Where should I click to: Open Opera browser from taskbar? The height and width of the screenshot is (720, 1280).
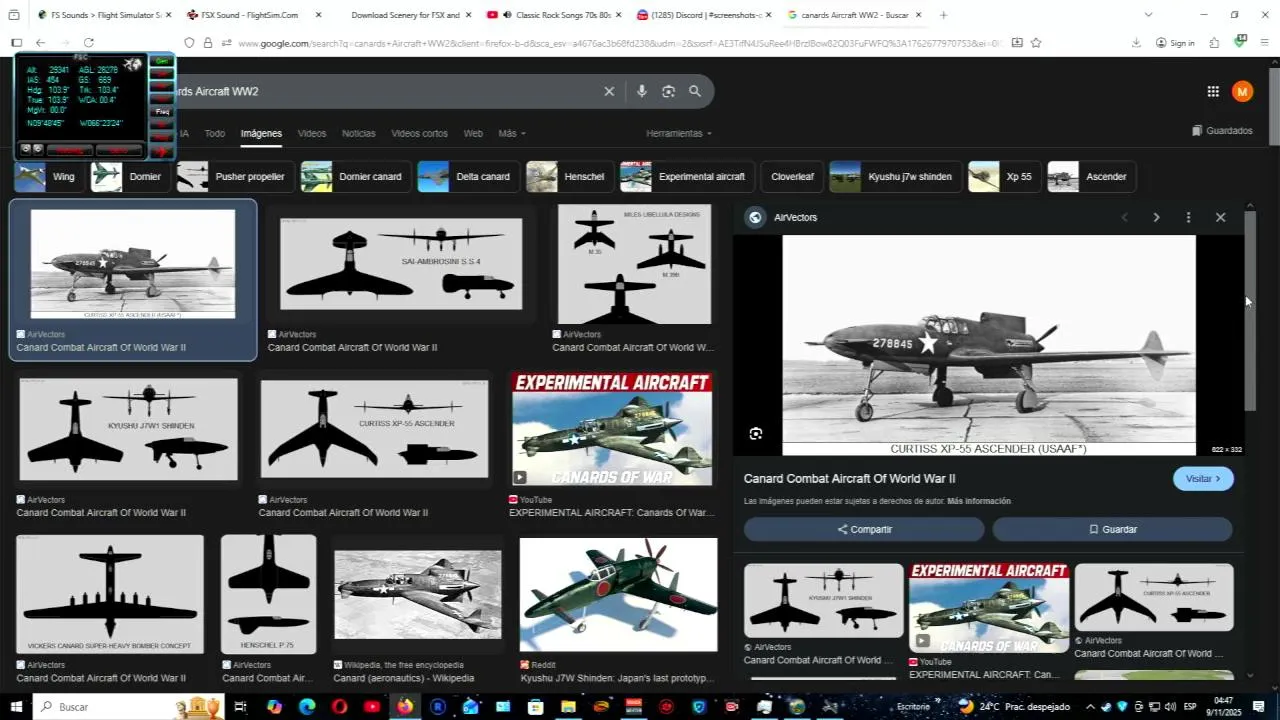[340, 707]
